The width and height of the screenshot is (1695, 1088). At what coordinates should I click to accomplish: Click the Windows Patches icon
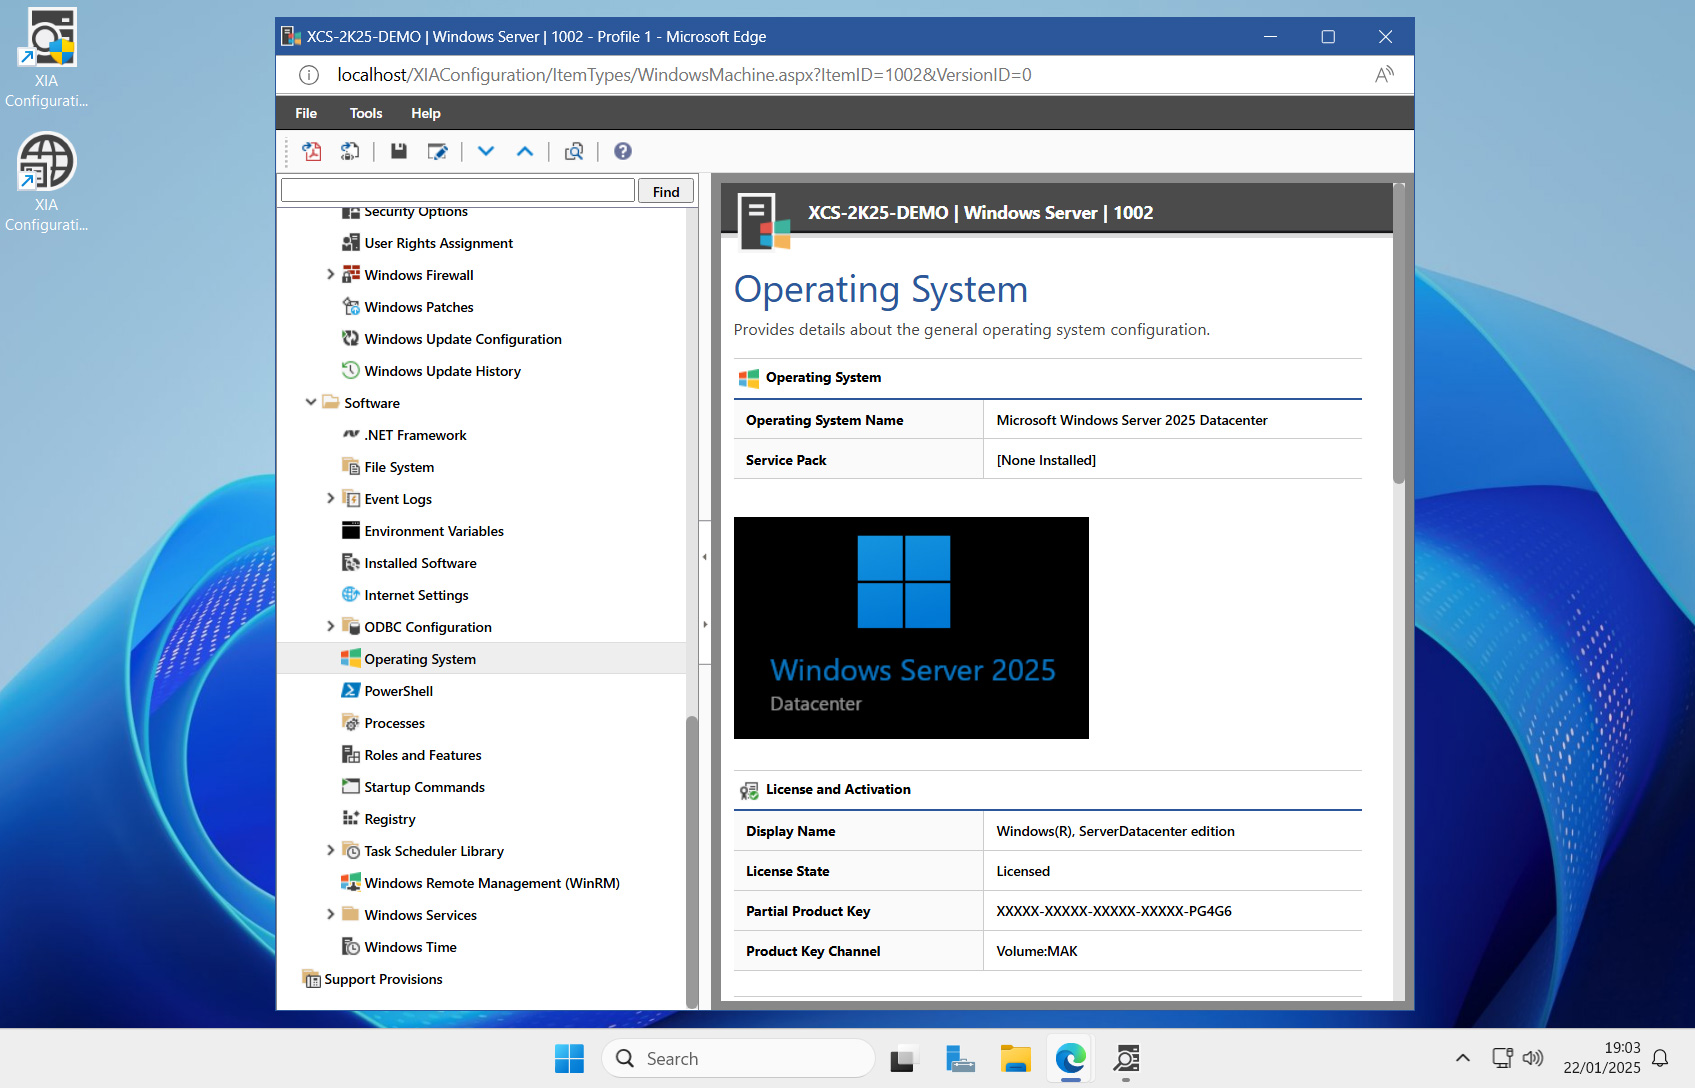pyautogui.click(x=351, y=306)
